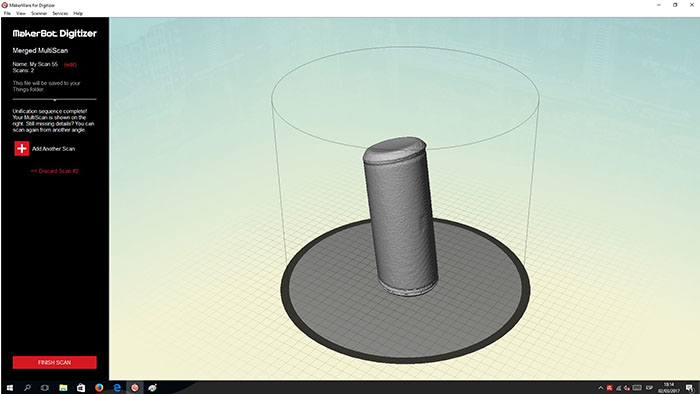Launch Microsoft Edge from the taskbar
This screenshot has width=700, height=394.
coord(117,387)
